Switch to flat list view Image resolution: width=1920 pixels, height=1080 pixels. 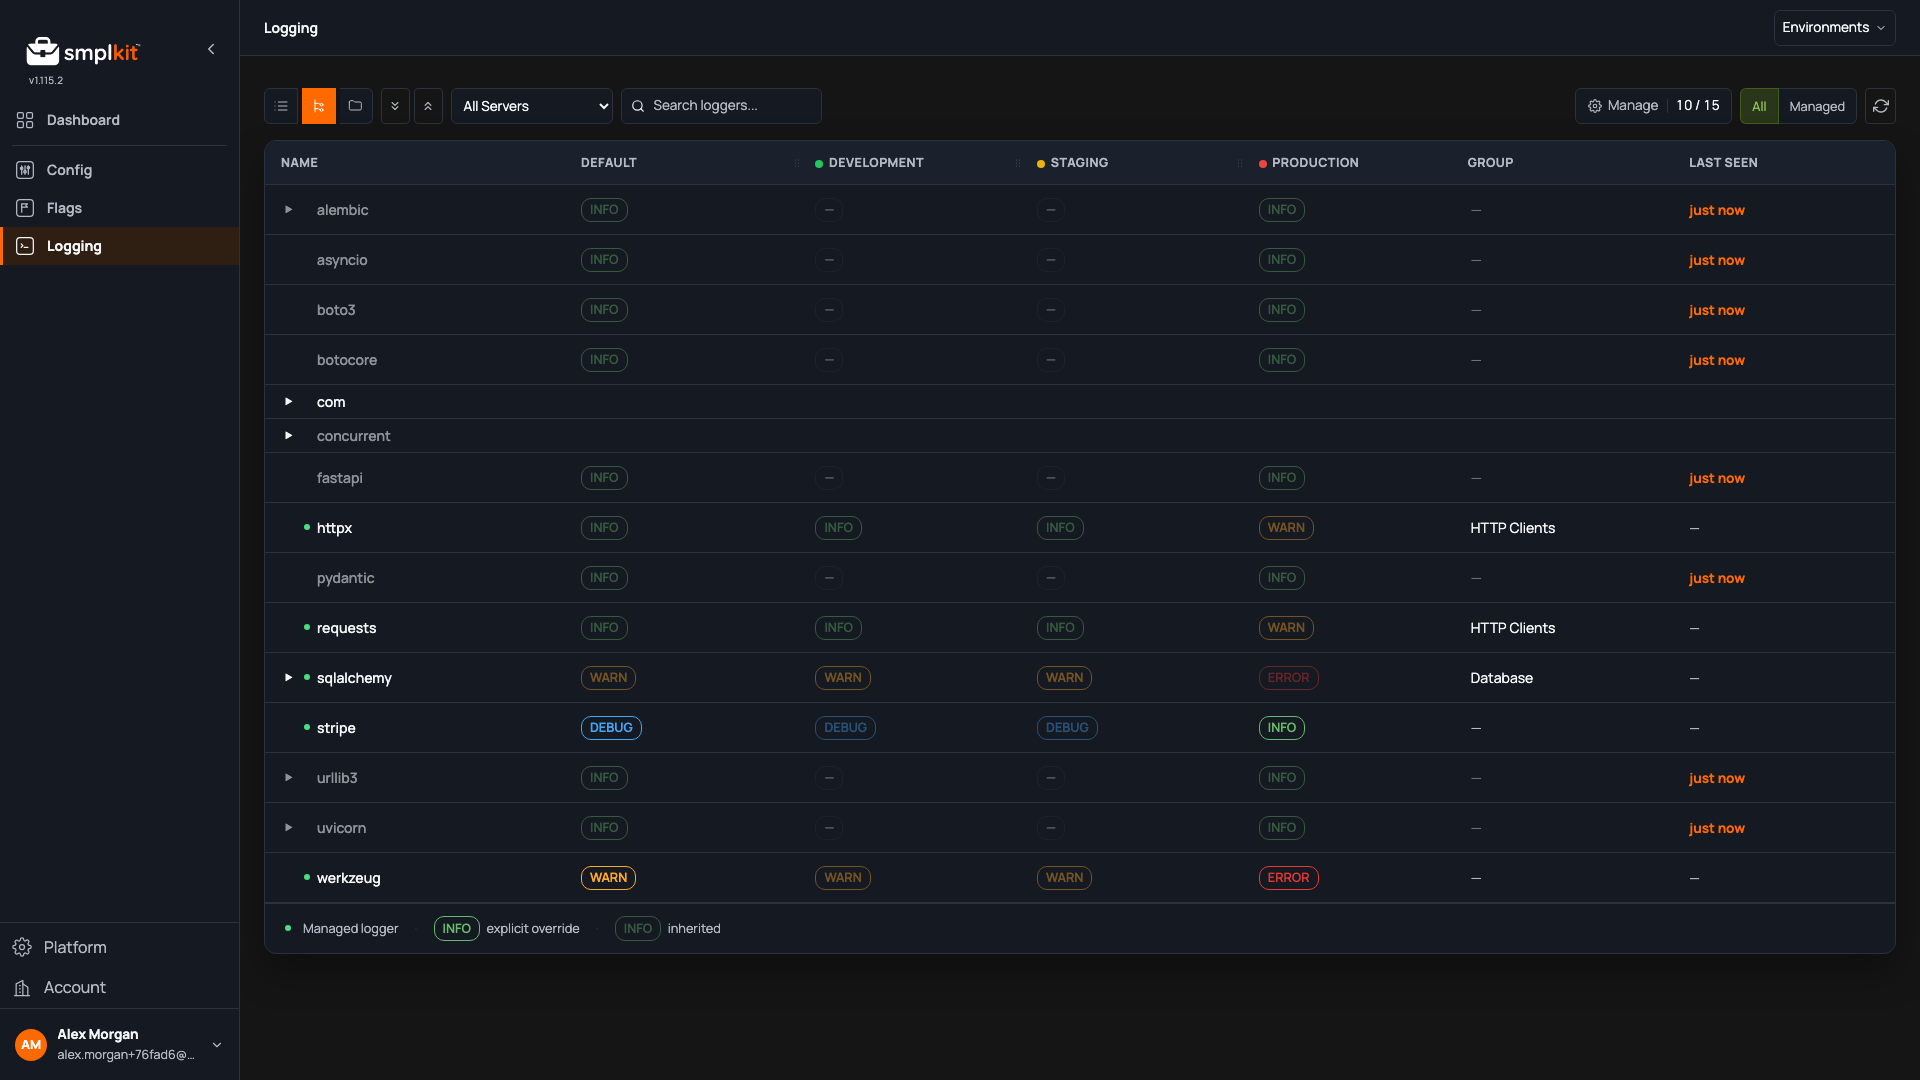coord(282,106)
